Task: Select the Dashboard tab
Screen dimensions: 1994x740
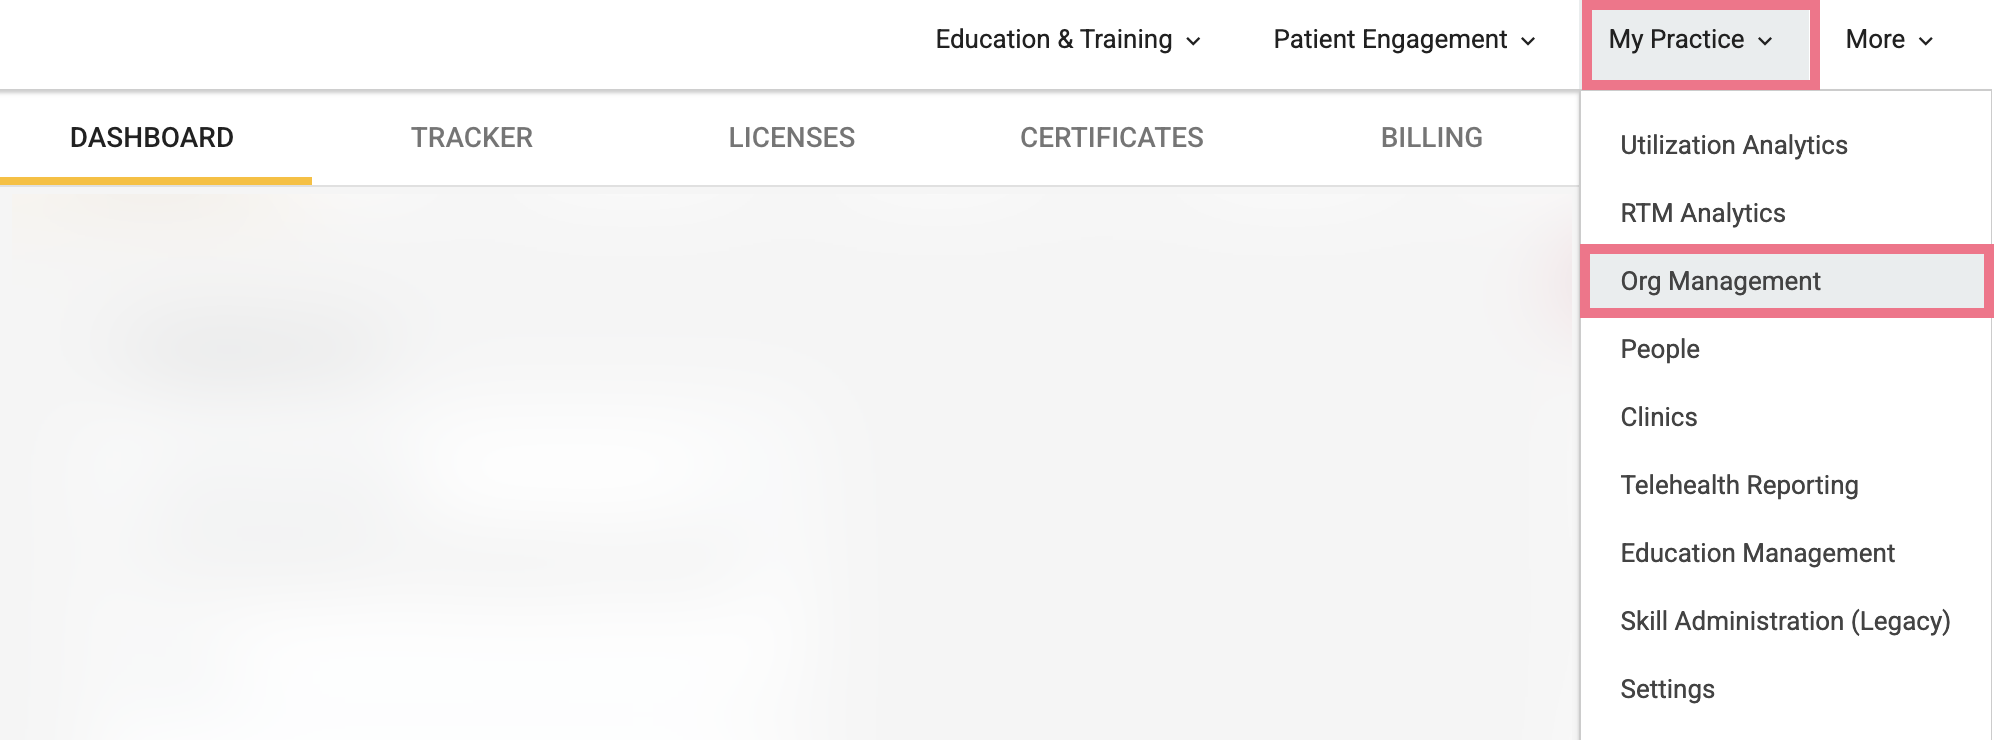Action: click(x=152, y=138)
